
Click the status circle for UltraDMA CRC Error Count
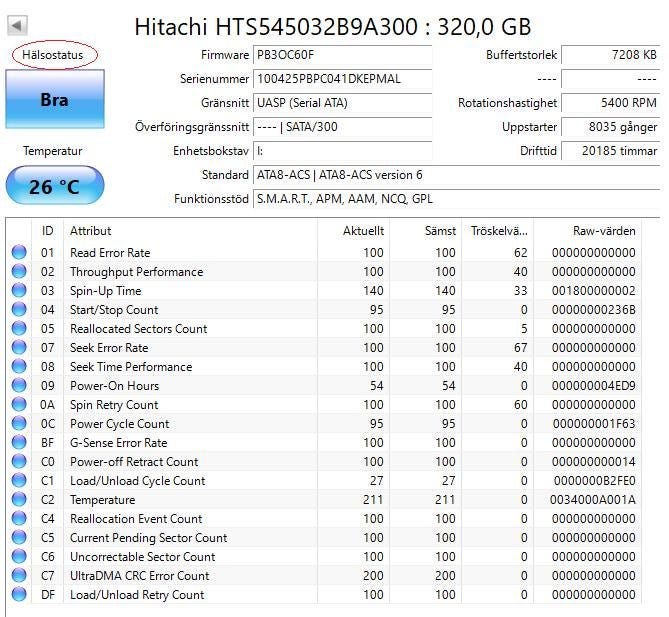pos(19,576)
